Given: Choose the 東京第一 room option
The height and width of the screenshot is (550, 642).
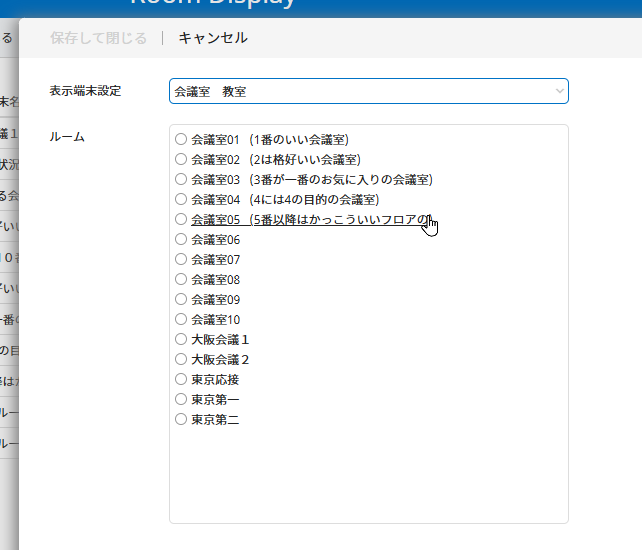Looking at the screenshot, I should click(x=181, y=399).
